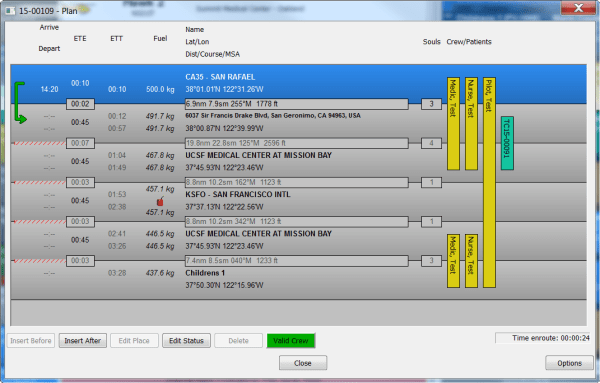Close the plan dialog with Close button
The height and width of the screenshot is (383, 600).
(x=303, y=363)
